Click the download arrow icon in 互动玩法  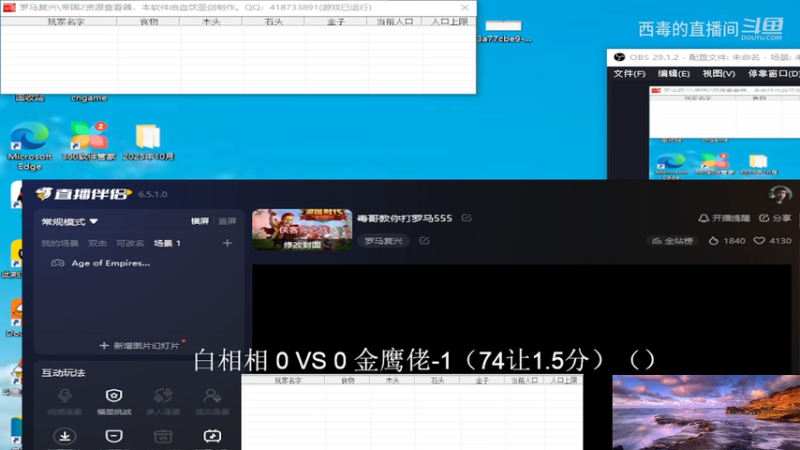pos(65,436)
